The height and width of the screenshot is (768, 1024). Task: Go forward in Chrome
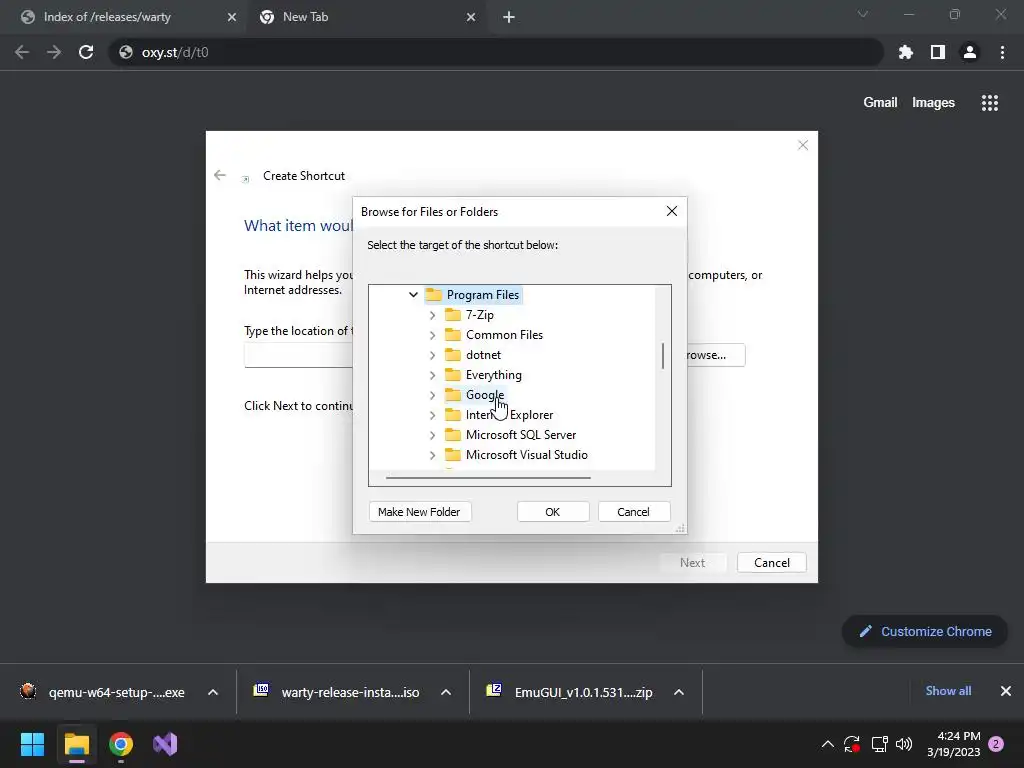[x=54, y=52]
